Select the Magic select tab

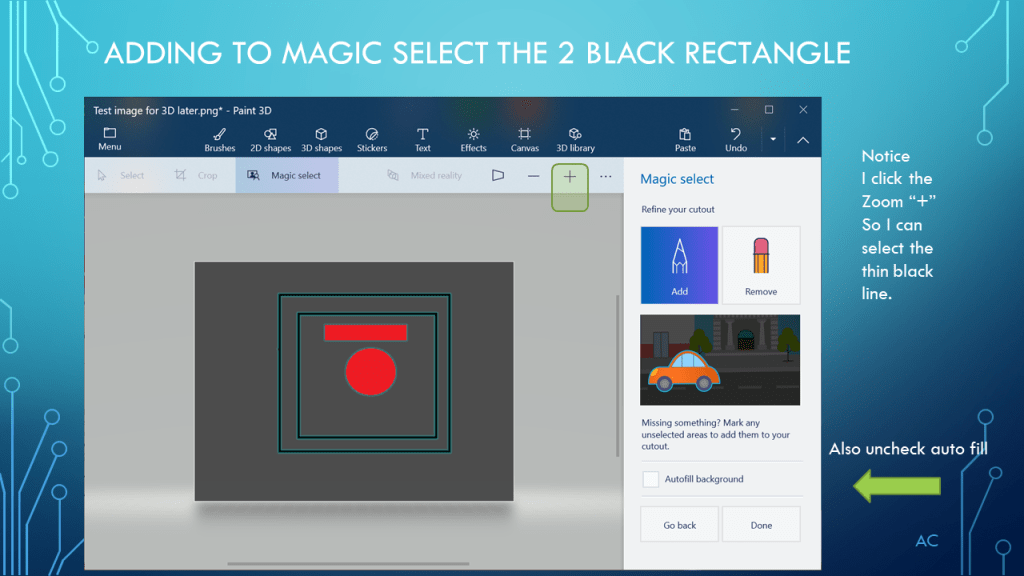(286, 176)
